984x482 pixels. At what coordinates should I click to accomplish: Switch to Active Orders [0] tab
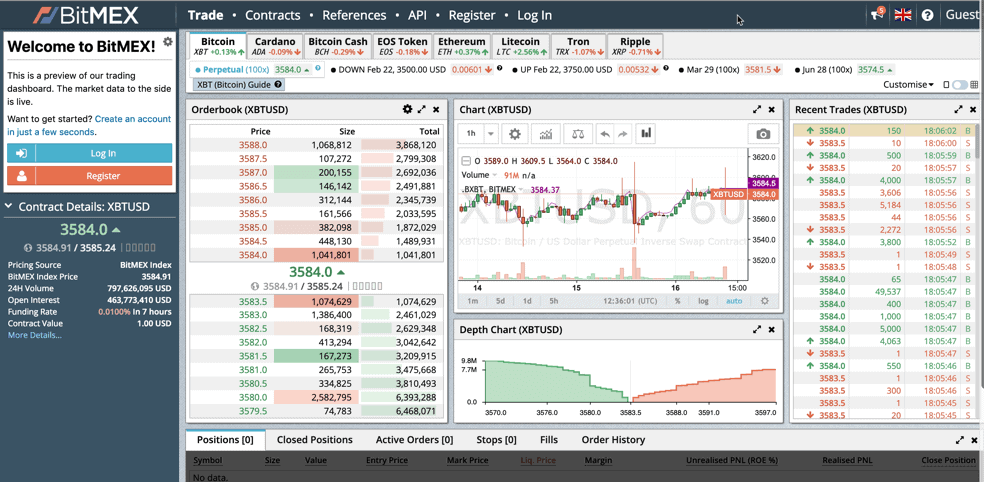point(414,440)
